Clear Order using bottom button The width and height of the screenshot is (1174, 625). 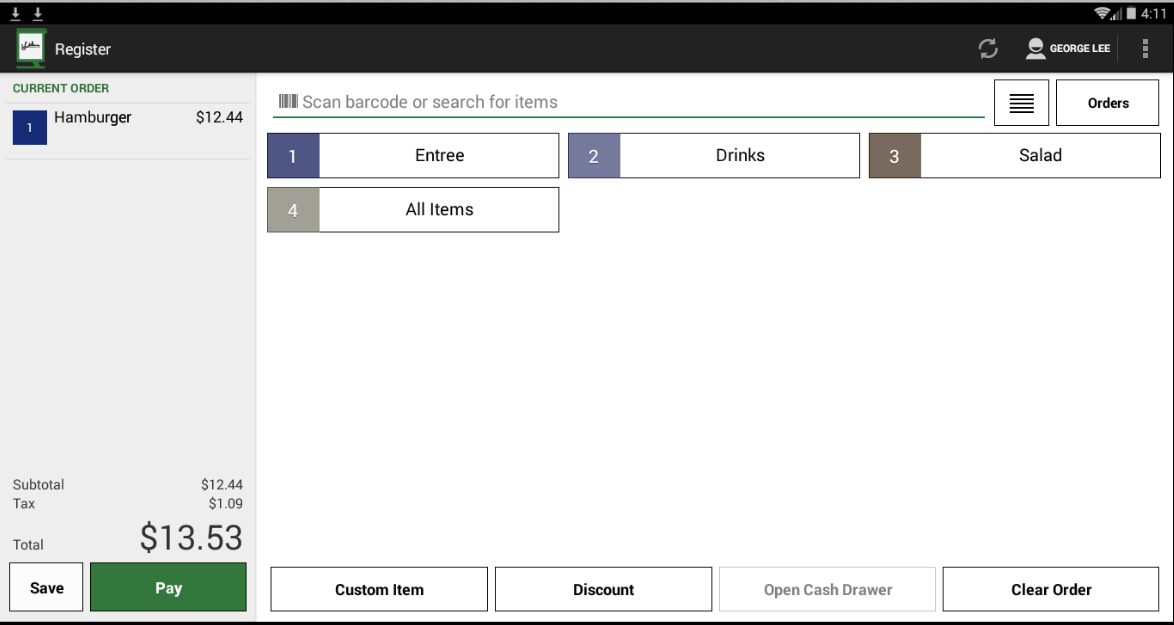coord(1051,590)
